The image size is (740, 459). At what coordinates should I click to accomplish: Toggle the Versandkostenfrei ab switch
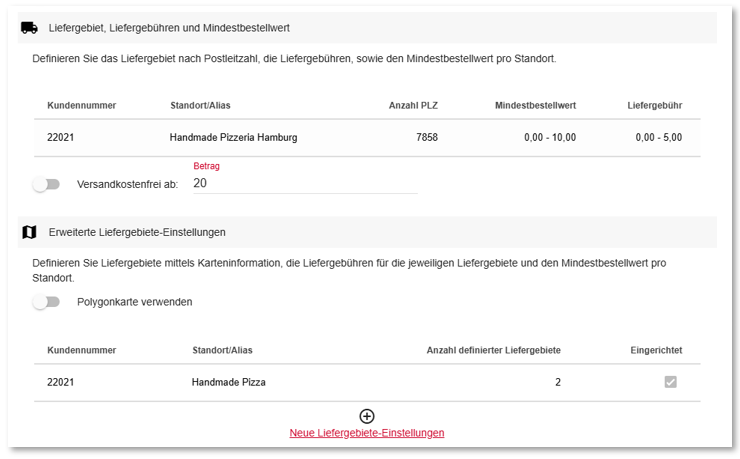pos(46,184)
